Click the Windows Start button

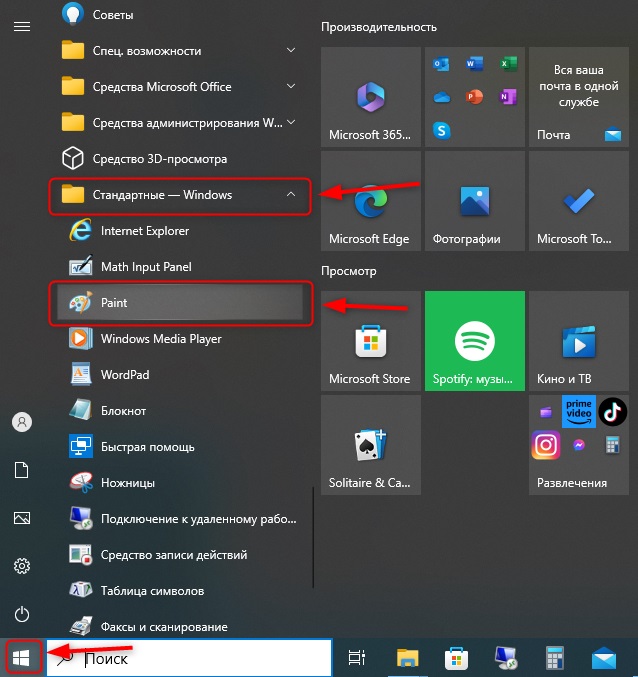point(22,658)
